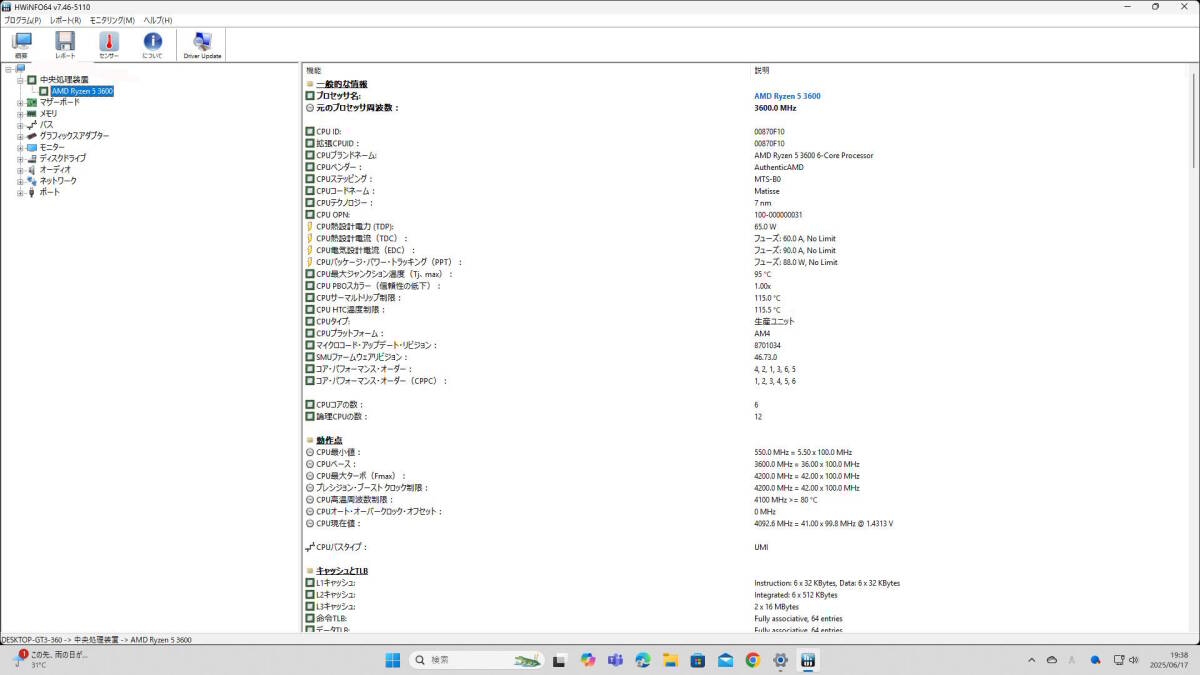Screen dimensions: 1200x675
Task: Select the AuthenticAMD vendor value
Action: coord(779,167)
